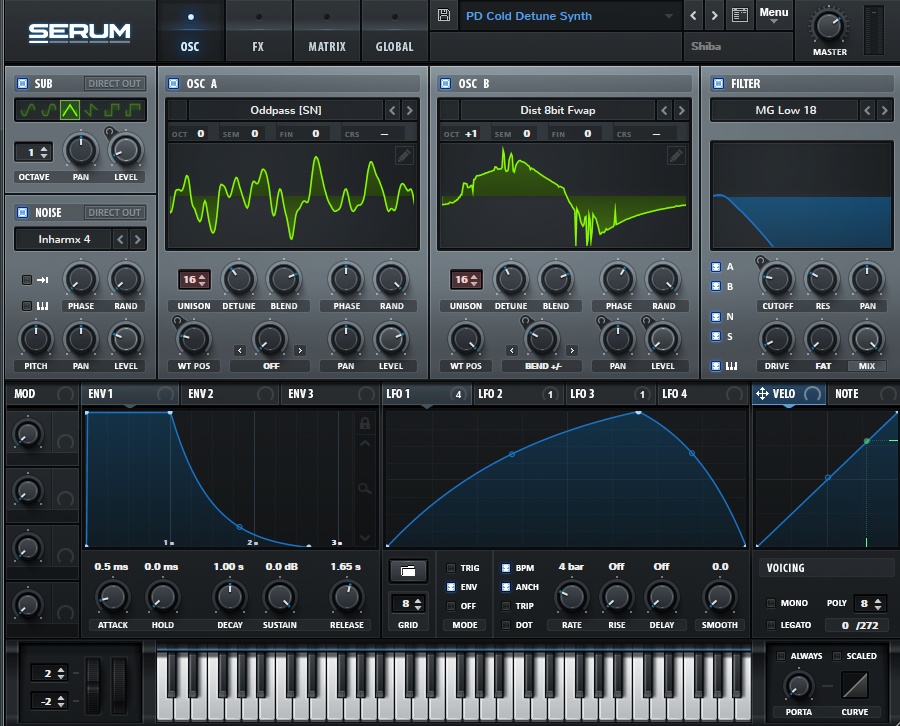The height and width of the screenshot is (726, 900).
Task: Select the triangle wave shape in SUB
Action: point(70,110)
